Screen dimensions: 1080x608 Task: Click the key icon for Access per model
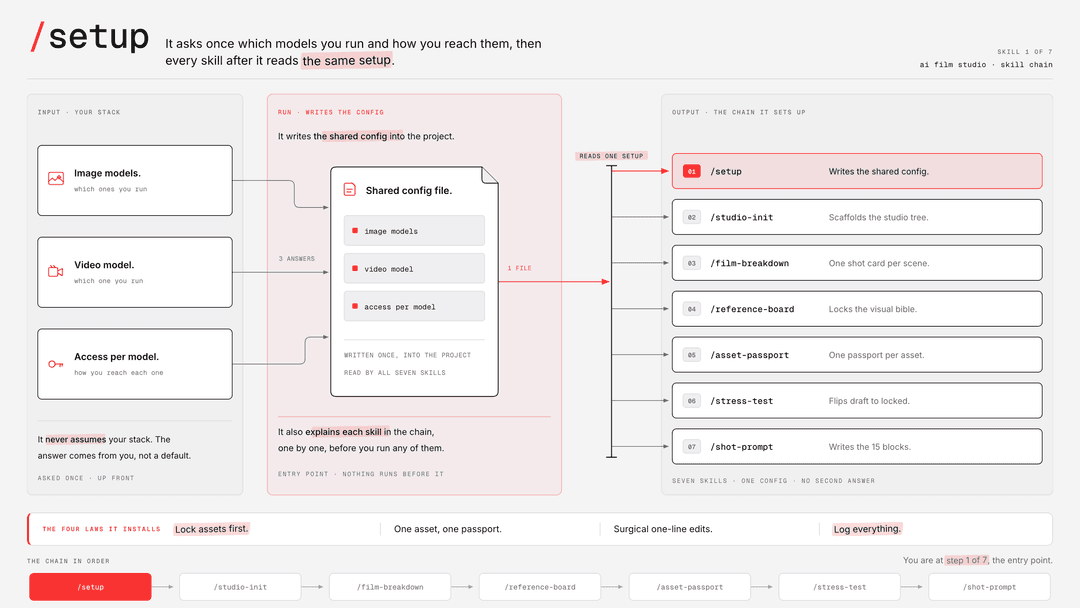coord(56,364)
